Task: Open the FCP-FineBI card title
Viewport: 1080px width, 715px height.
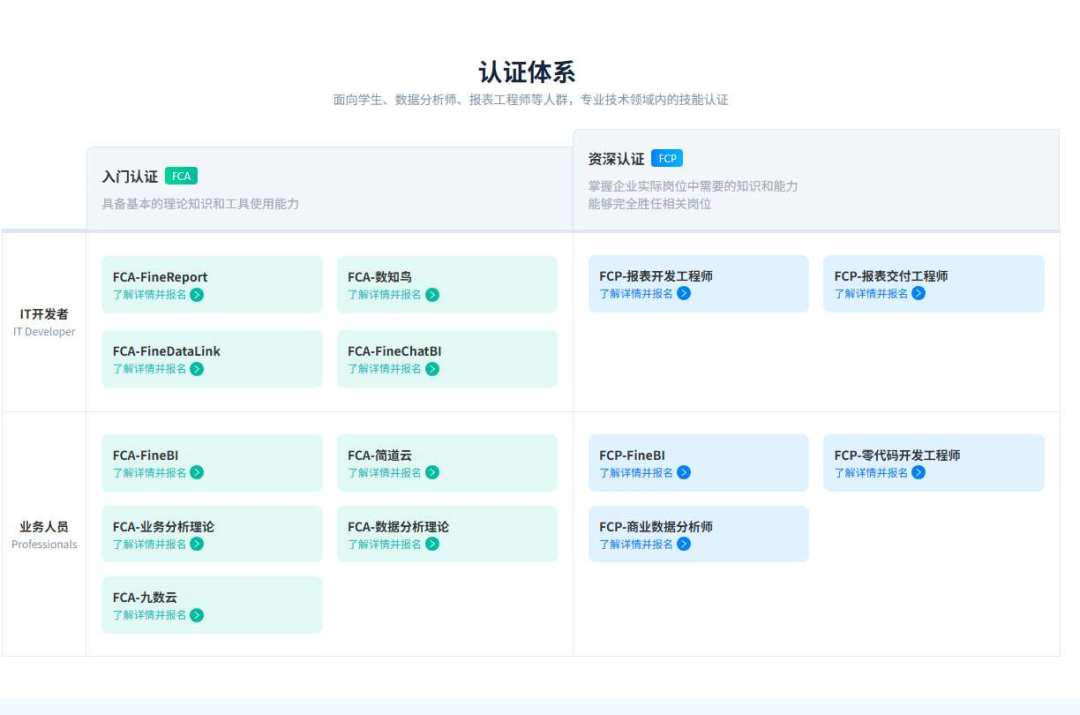Action: click(x=632, y=455)
